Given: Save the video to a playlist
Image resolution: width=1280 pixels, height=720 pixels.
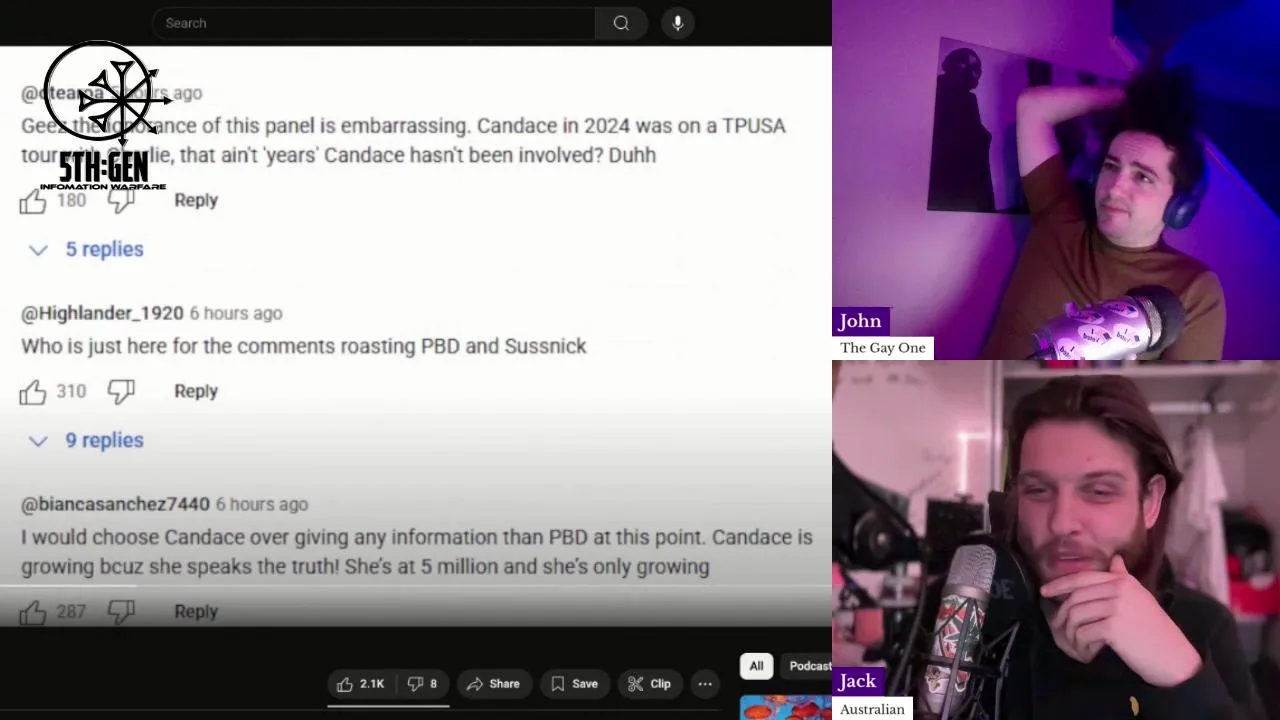Looking at the screenshot, I should pos(574,684).
